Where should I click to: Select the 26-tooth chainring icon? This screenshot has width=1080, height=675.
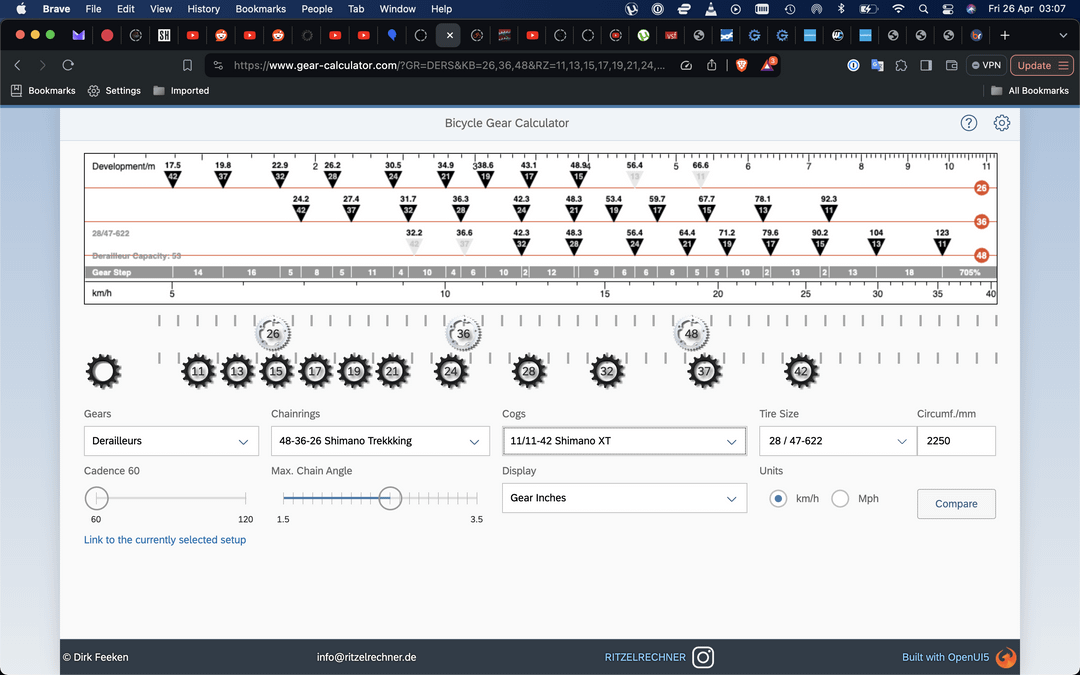pos(273,334)
